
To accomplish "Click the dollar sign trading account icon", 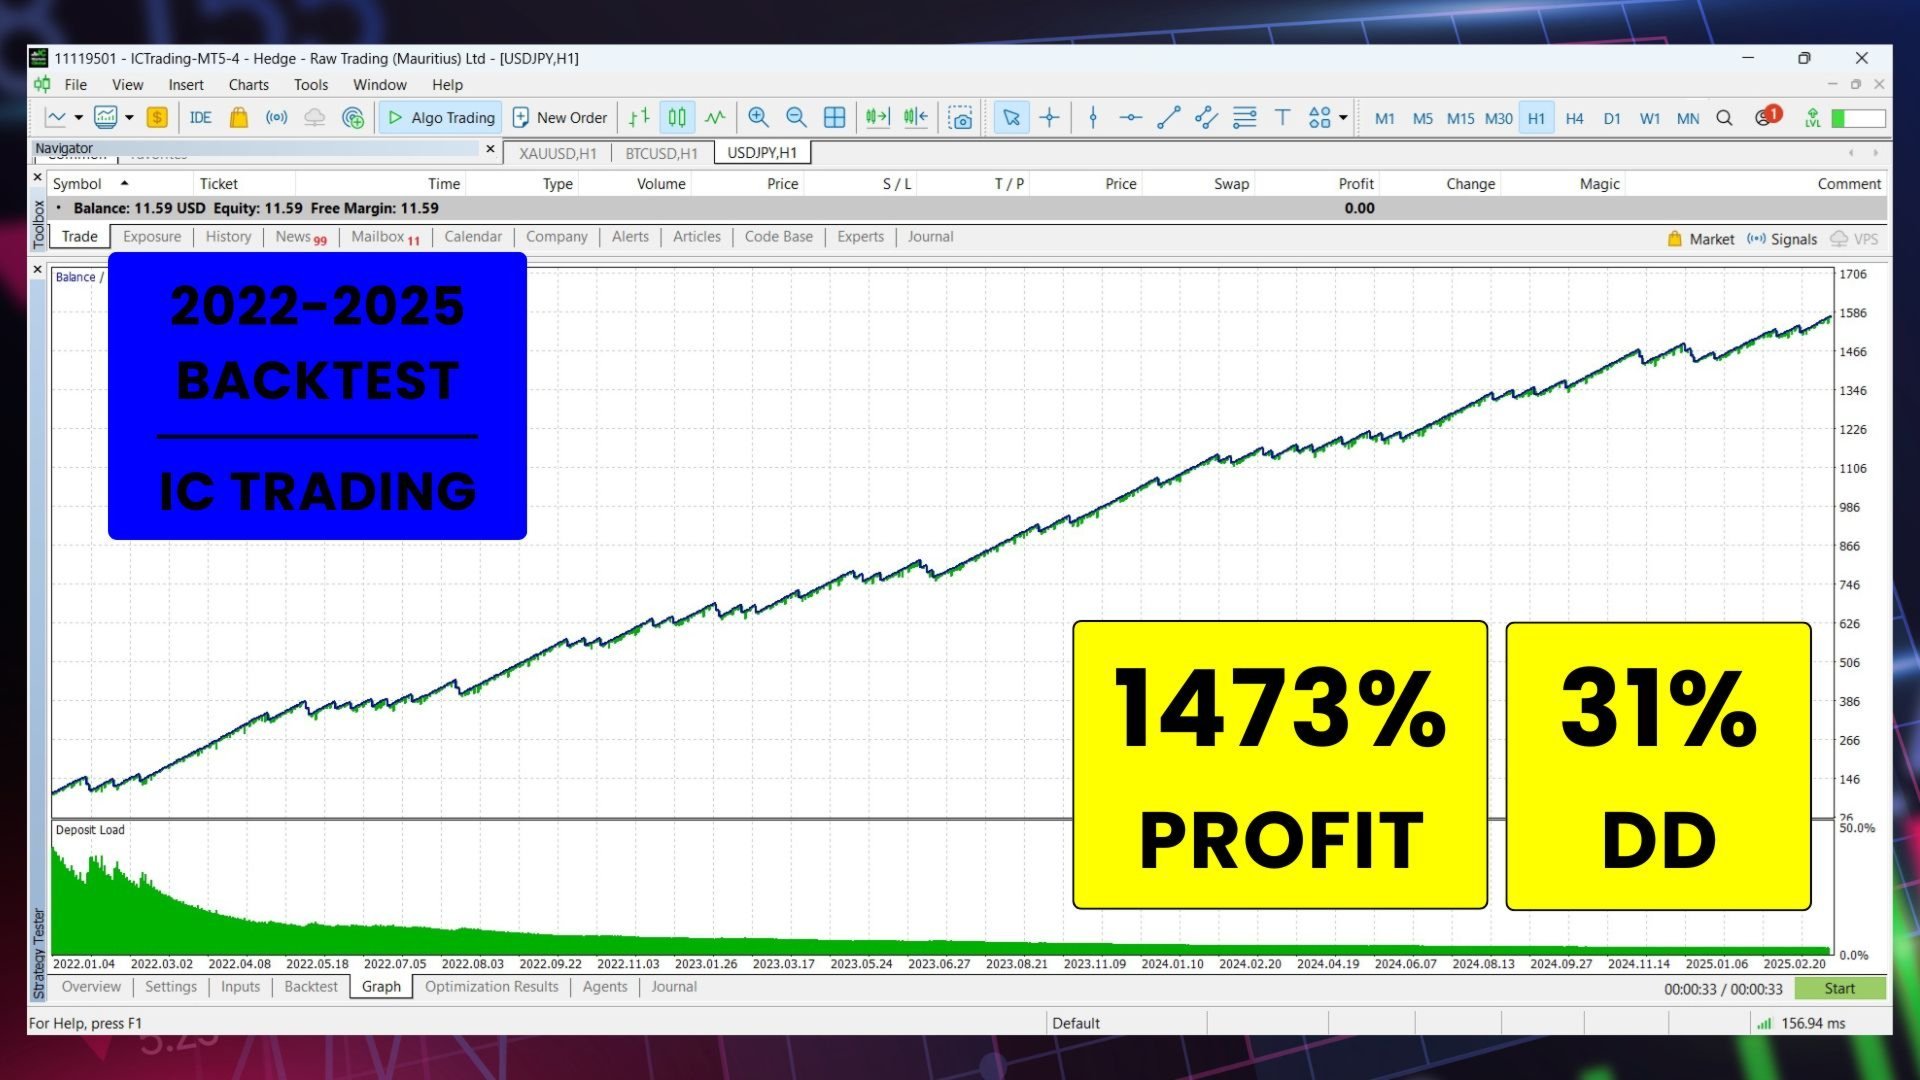I will click(157, 118).
